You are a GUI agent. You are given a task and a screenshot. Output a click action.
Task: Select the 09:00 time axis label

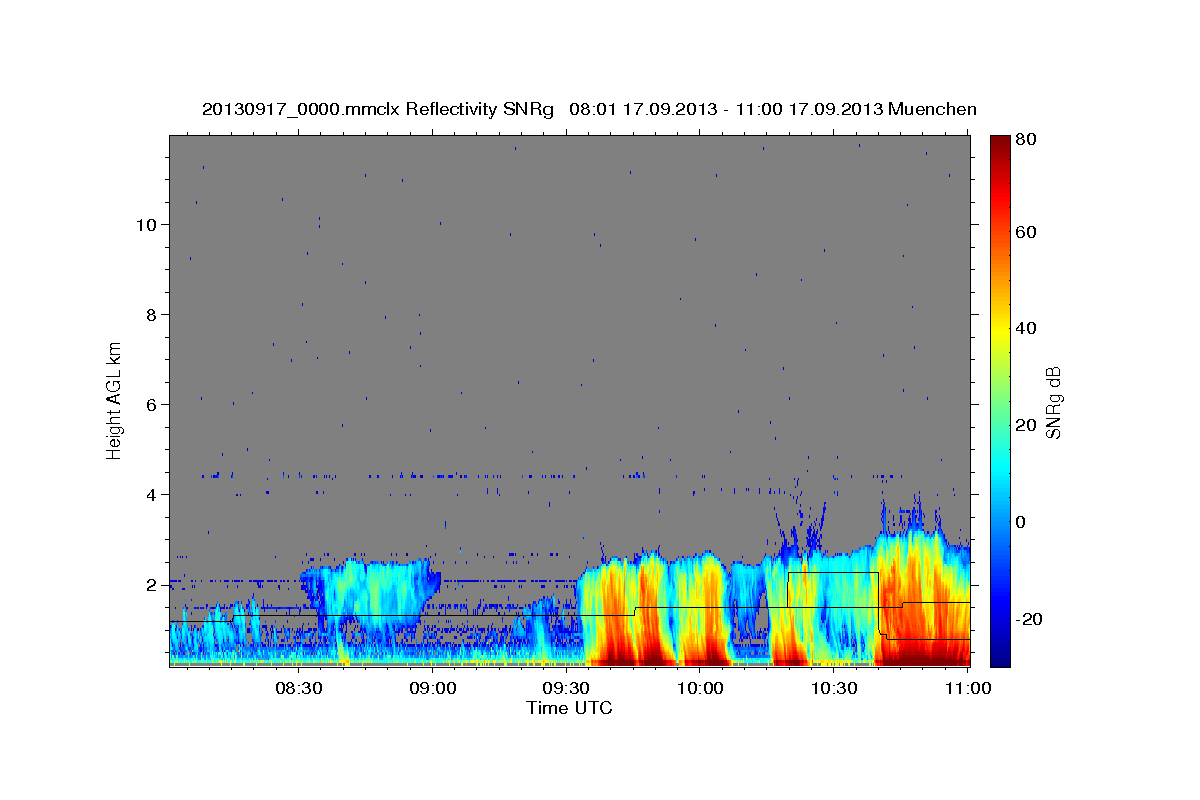coord(433,689)
